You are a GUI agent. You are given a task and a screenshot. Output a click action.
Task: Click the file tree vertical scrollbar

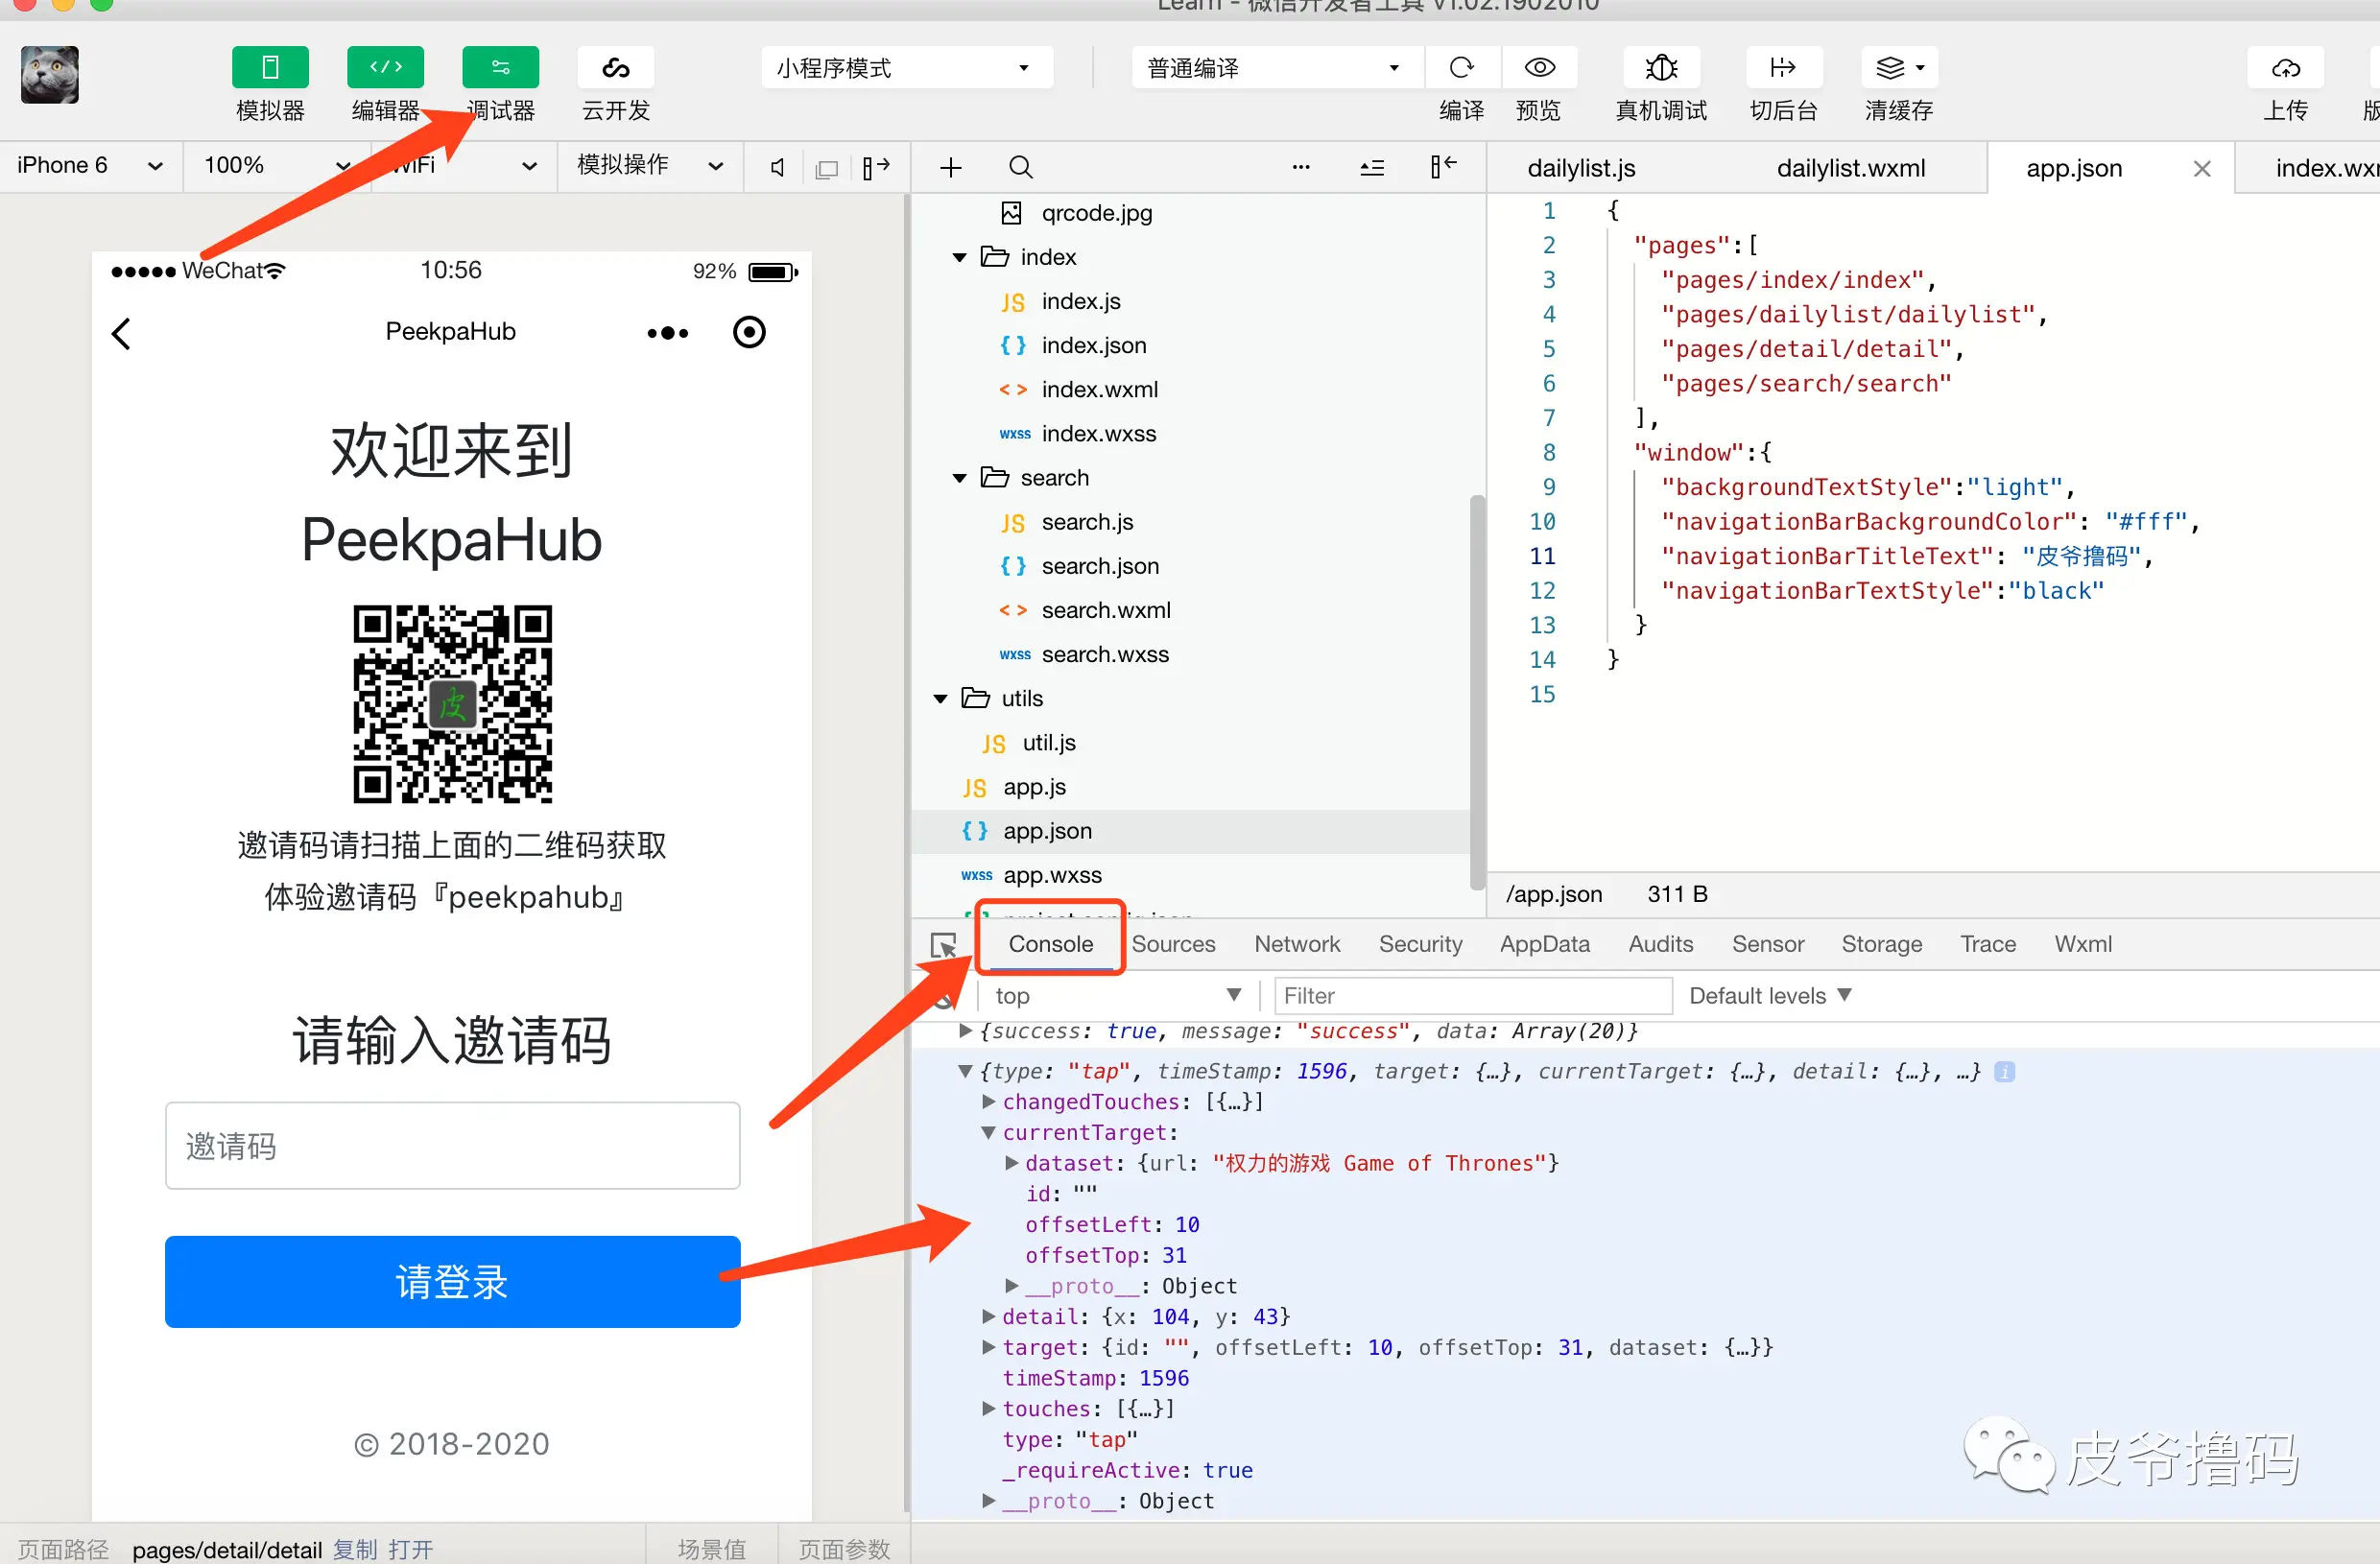pos(1477,692)
